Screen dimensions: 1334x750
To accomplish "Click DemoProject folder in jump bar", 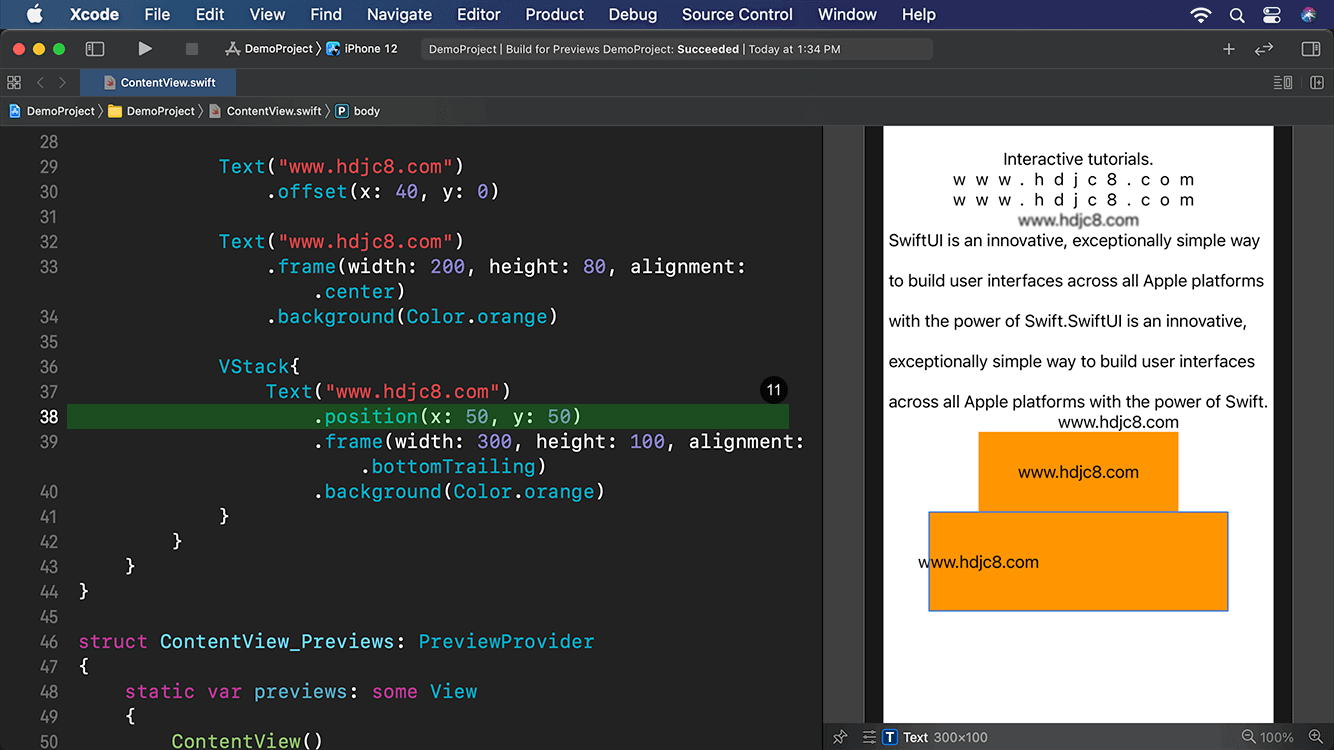I will 152,111.
